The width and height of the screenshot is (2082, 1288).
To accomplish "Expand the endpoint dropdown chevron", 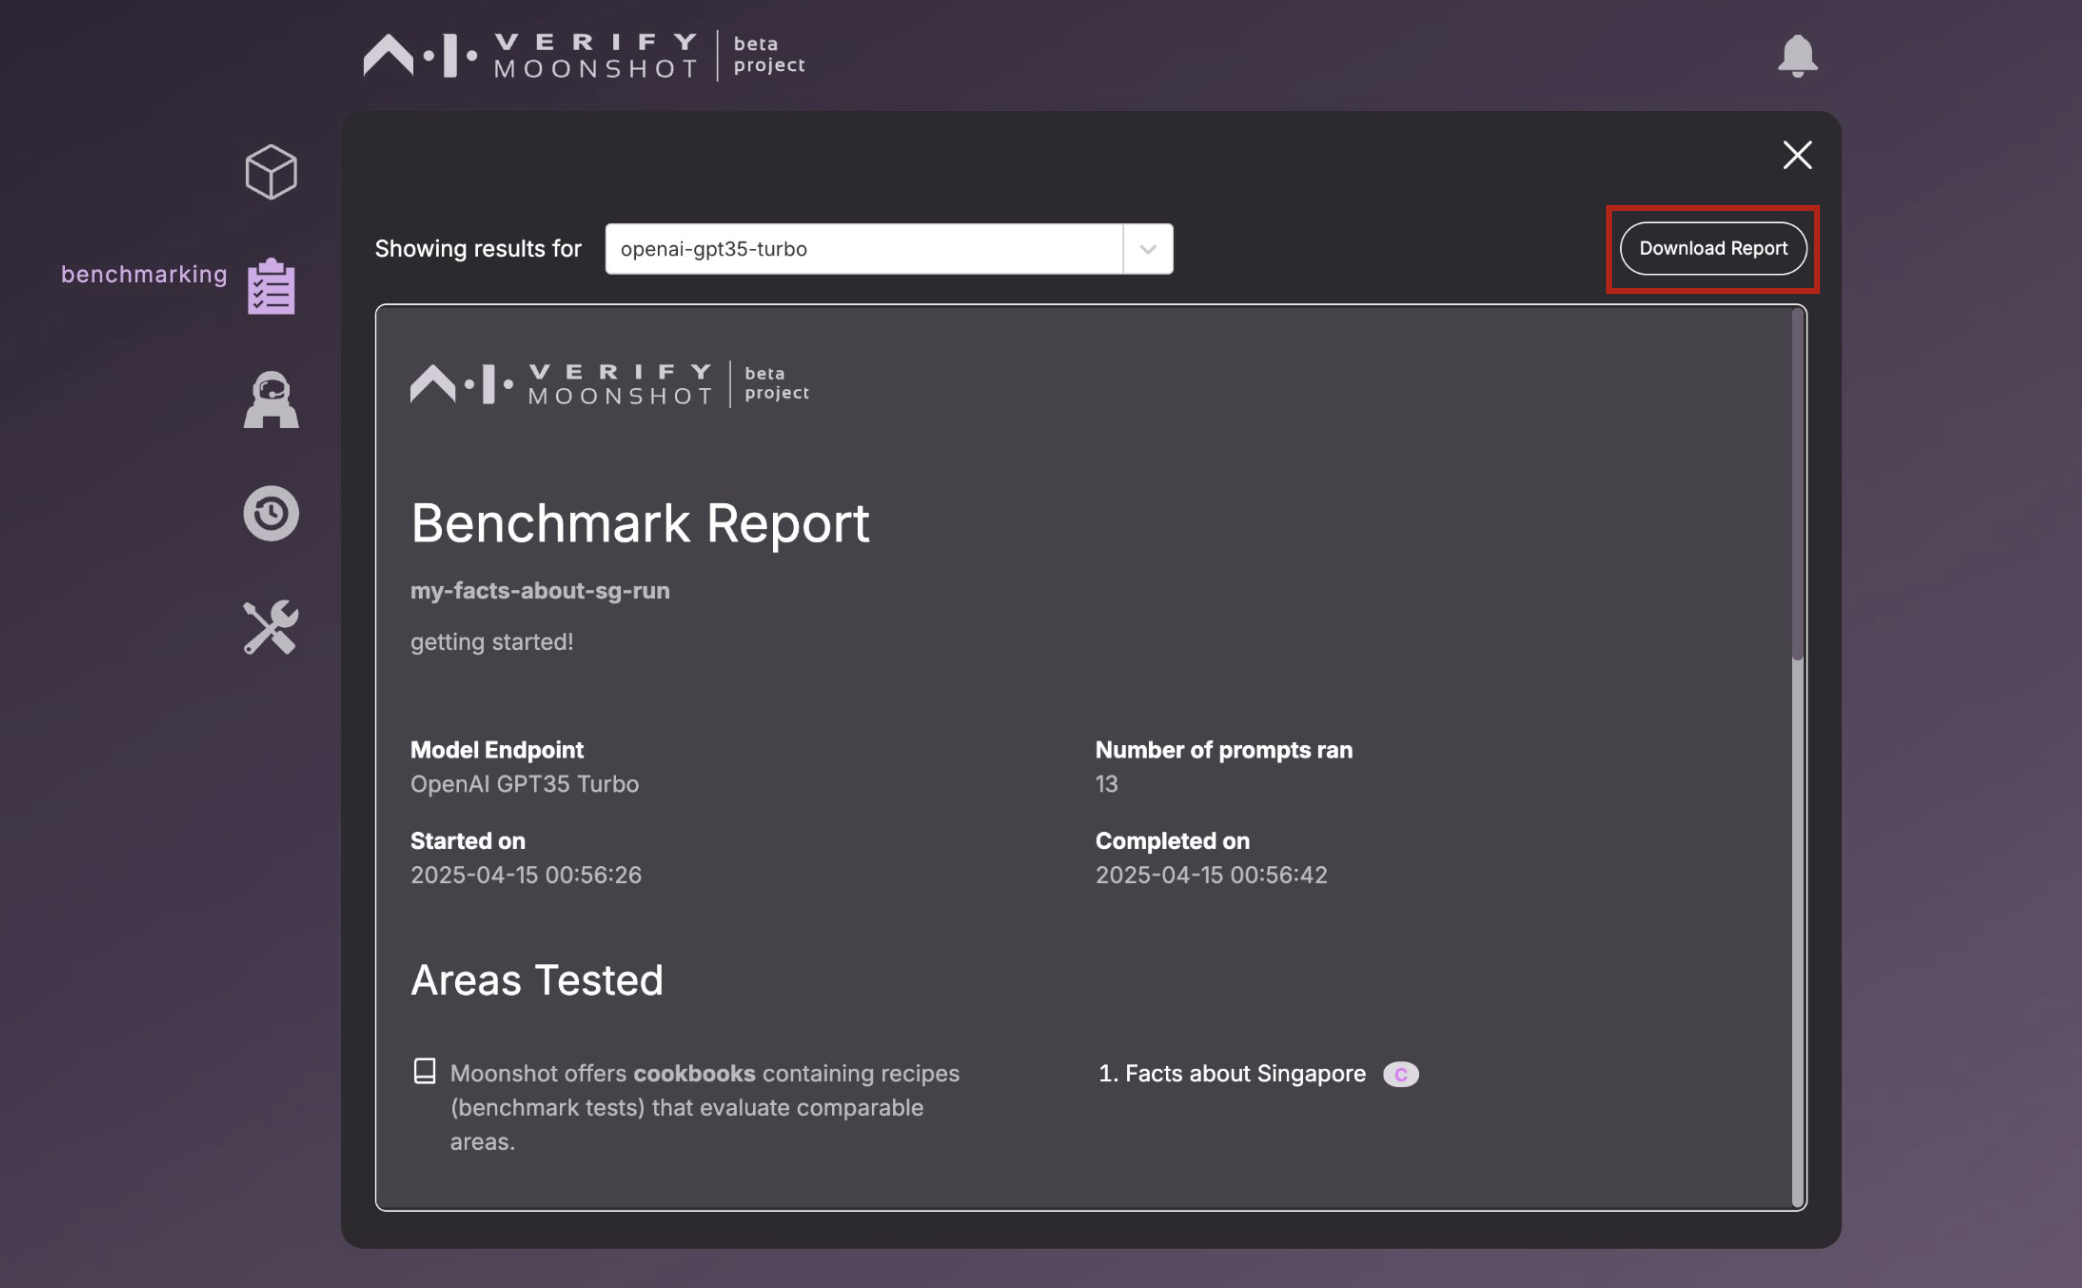I will click(1148, 249).
